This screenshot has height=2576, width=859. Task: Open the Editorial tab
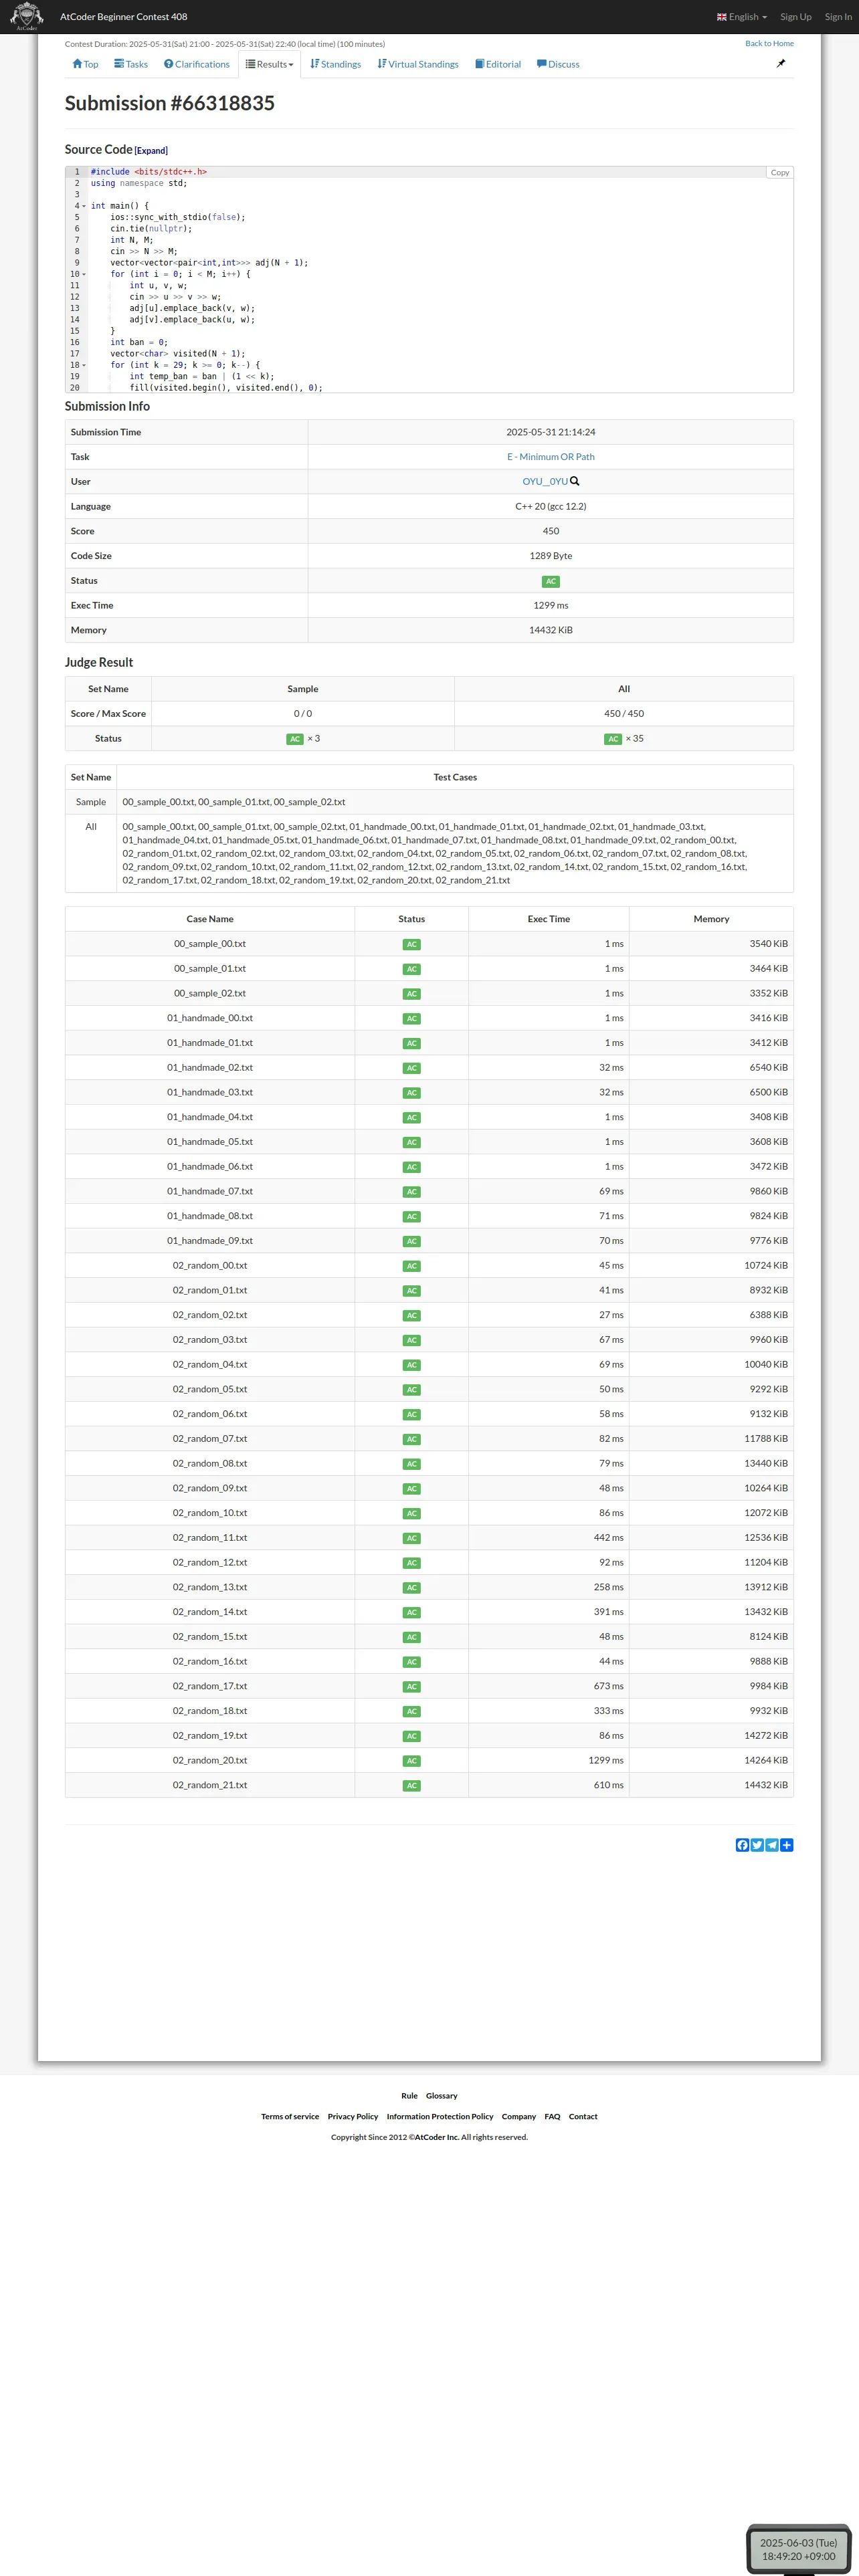[x=498, y=64]
